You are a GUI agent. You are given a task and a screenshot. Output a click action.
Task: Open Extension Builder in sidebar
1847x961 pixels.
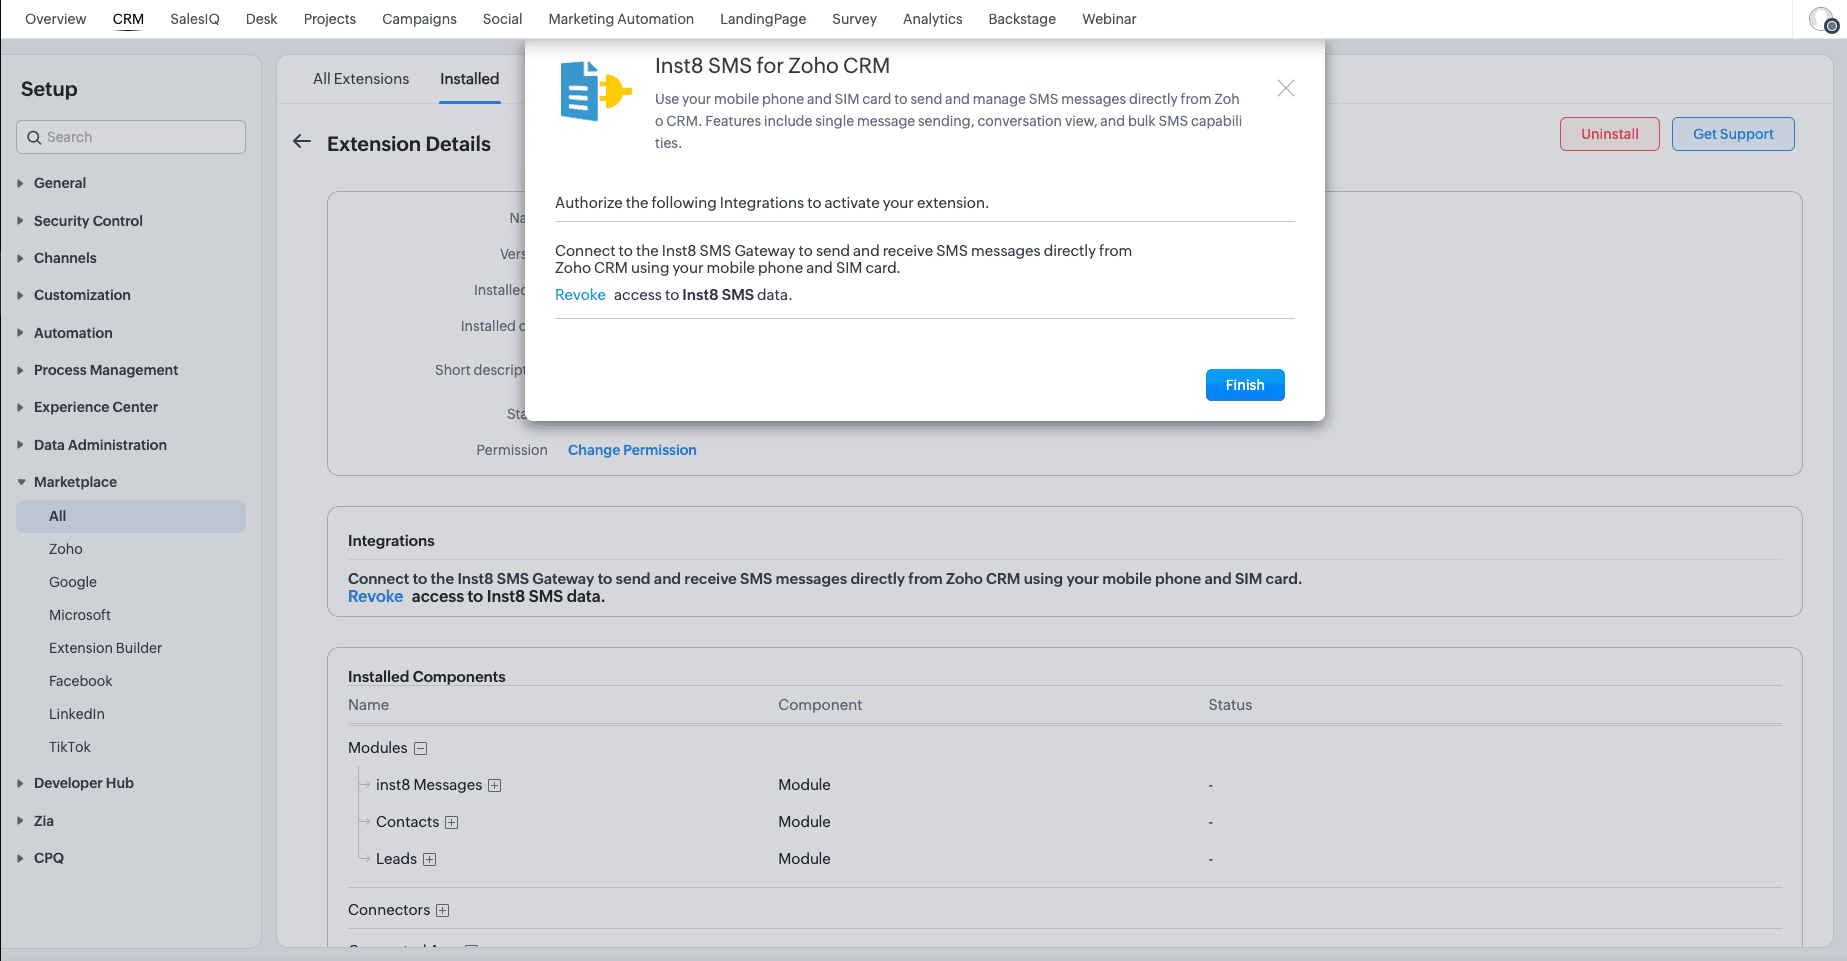point(105,648)
